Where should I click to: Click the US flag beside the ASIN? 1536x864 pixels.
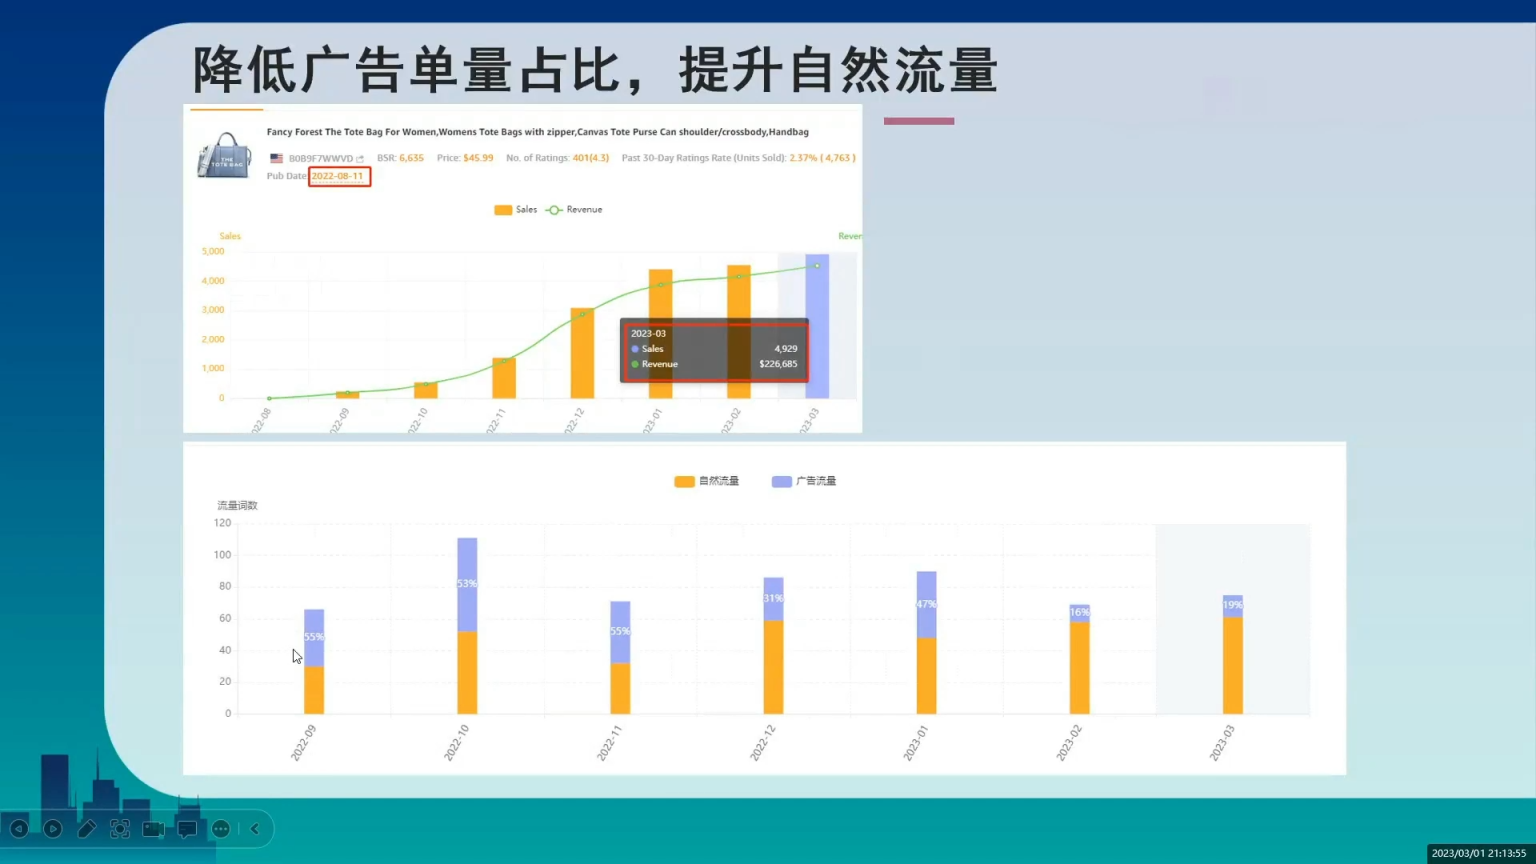[x=276, y=158]
